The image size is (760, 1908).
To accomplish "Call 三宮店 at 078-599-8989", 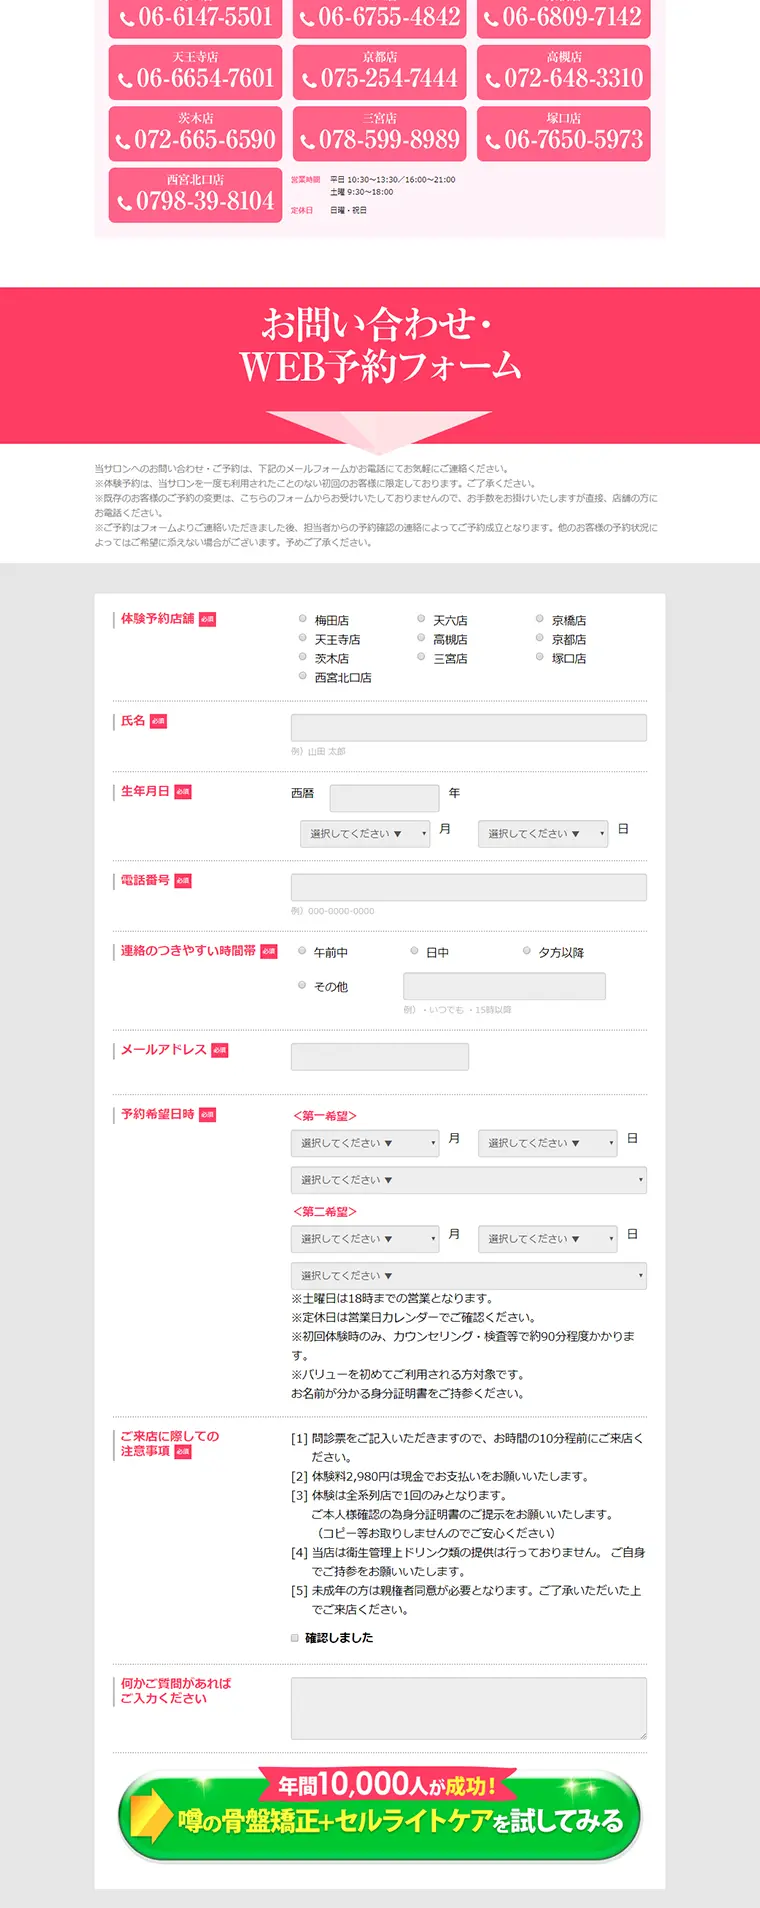I will pyautogui.click(x=379, y=134).
